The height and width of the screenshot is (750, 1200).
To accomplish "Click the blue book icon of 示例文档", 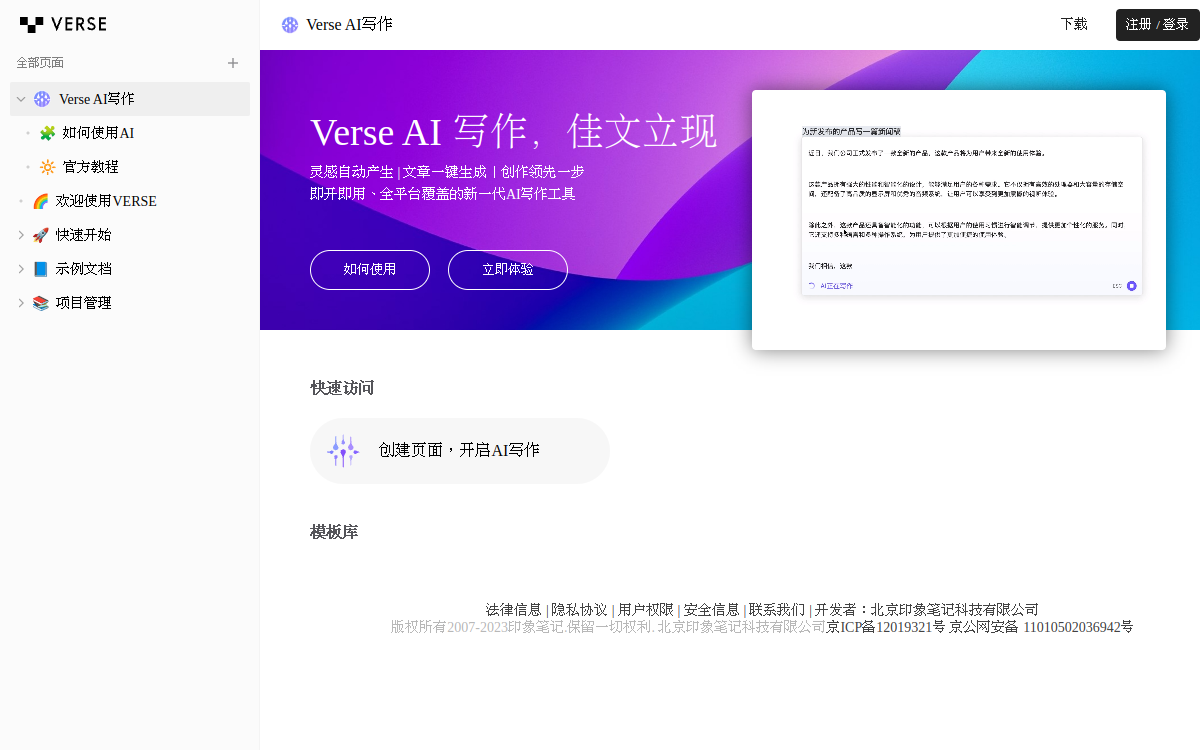I will pos(40,269).
